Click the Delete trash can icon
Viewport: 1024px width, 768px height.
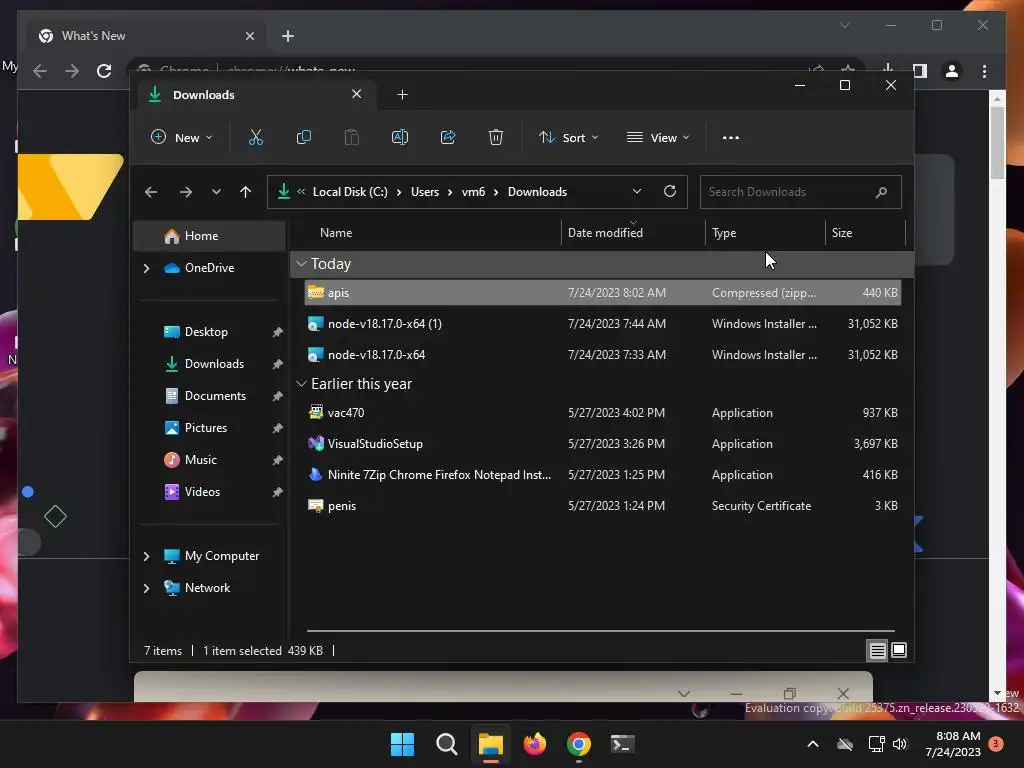[496, 138]
